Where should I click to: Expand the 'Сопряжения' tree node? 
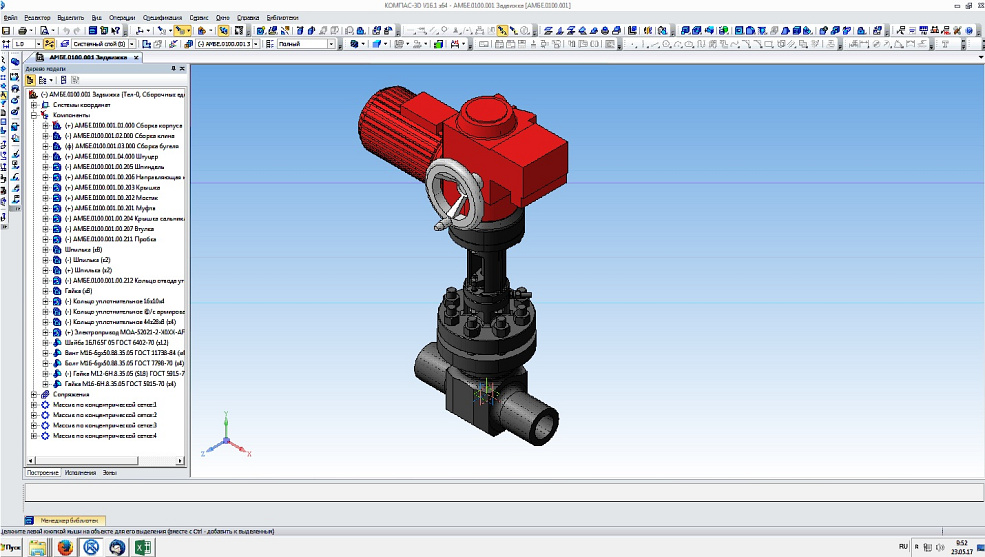pos(33,394)
